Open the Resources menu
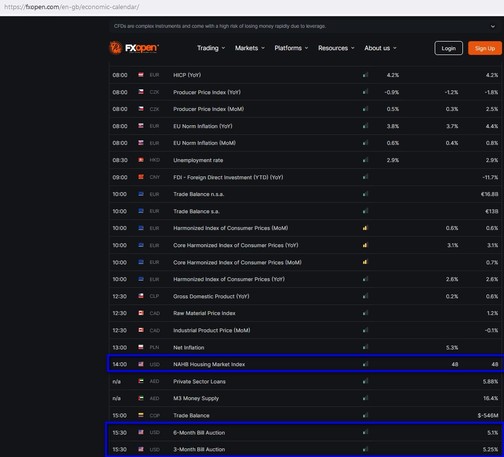504x457 pixels. coord(336,48)
